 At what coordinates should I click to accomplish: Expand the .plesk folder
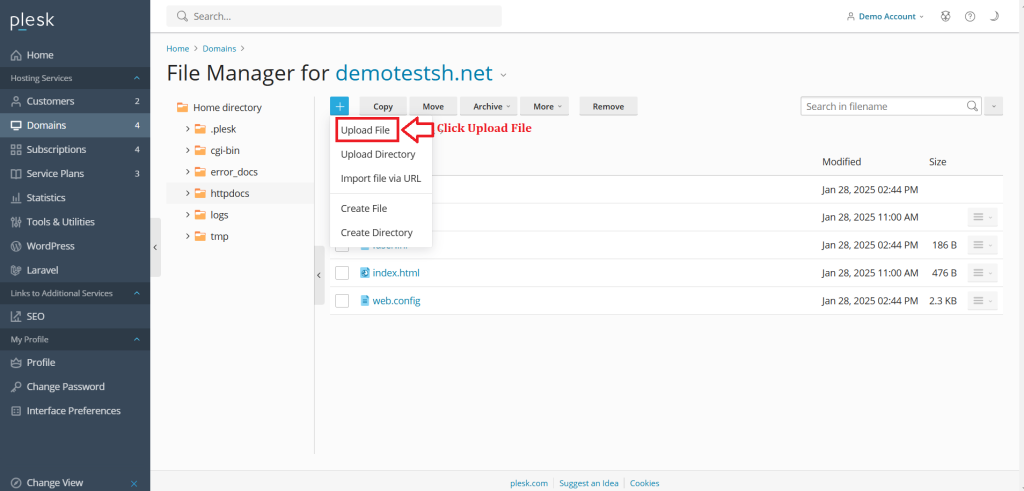click(x=187, y=129)
